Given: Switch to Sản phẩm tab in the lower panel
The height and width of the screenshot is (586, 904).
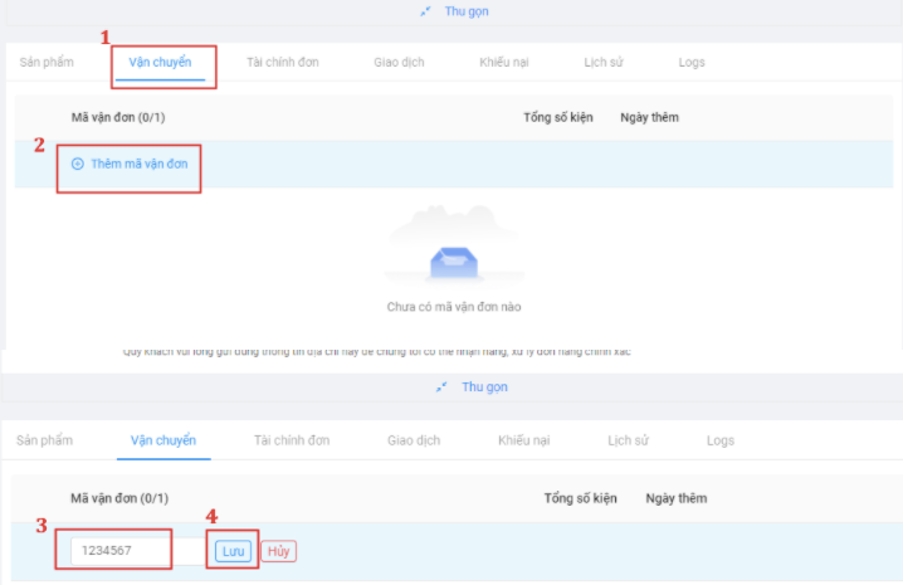Looking at the screenshot, I should click(45, 440).
